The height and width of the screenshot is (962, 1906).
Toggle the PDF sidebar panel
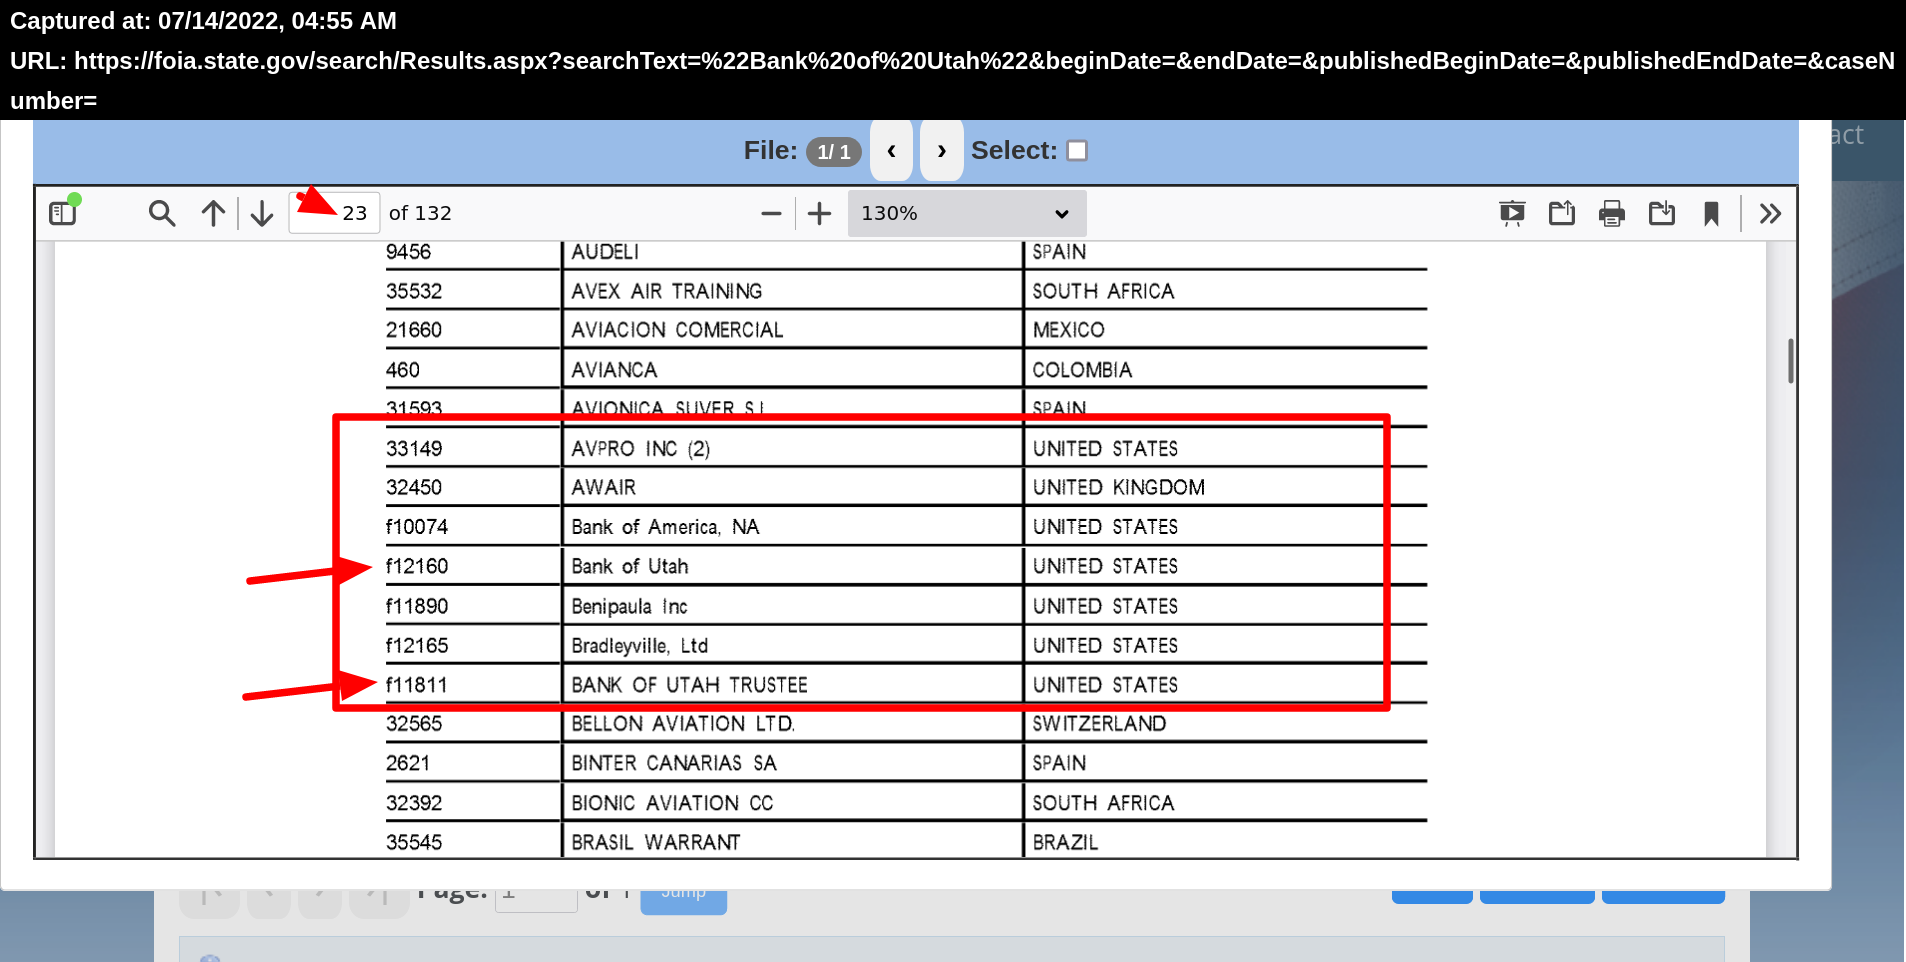pos(64,212)
